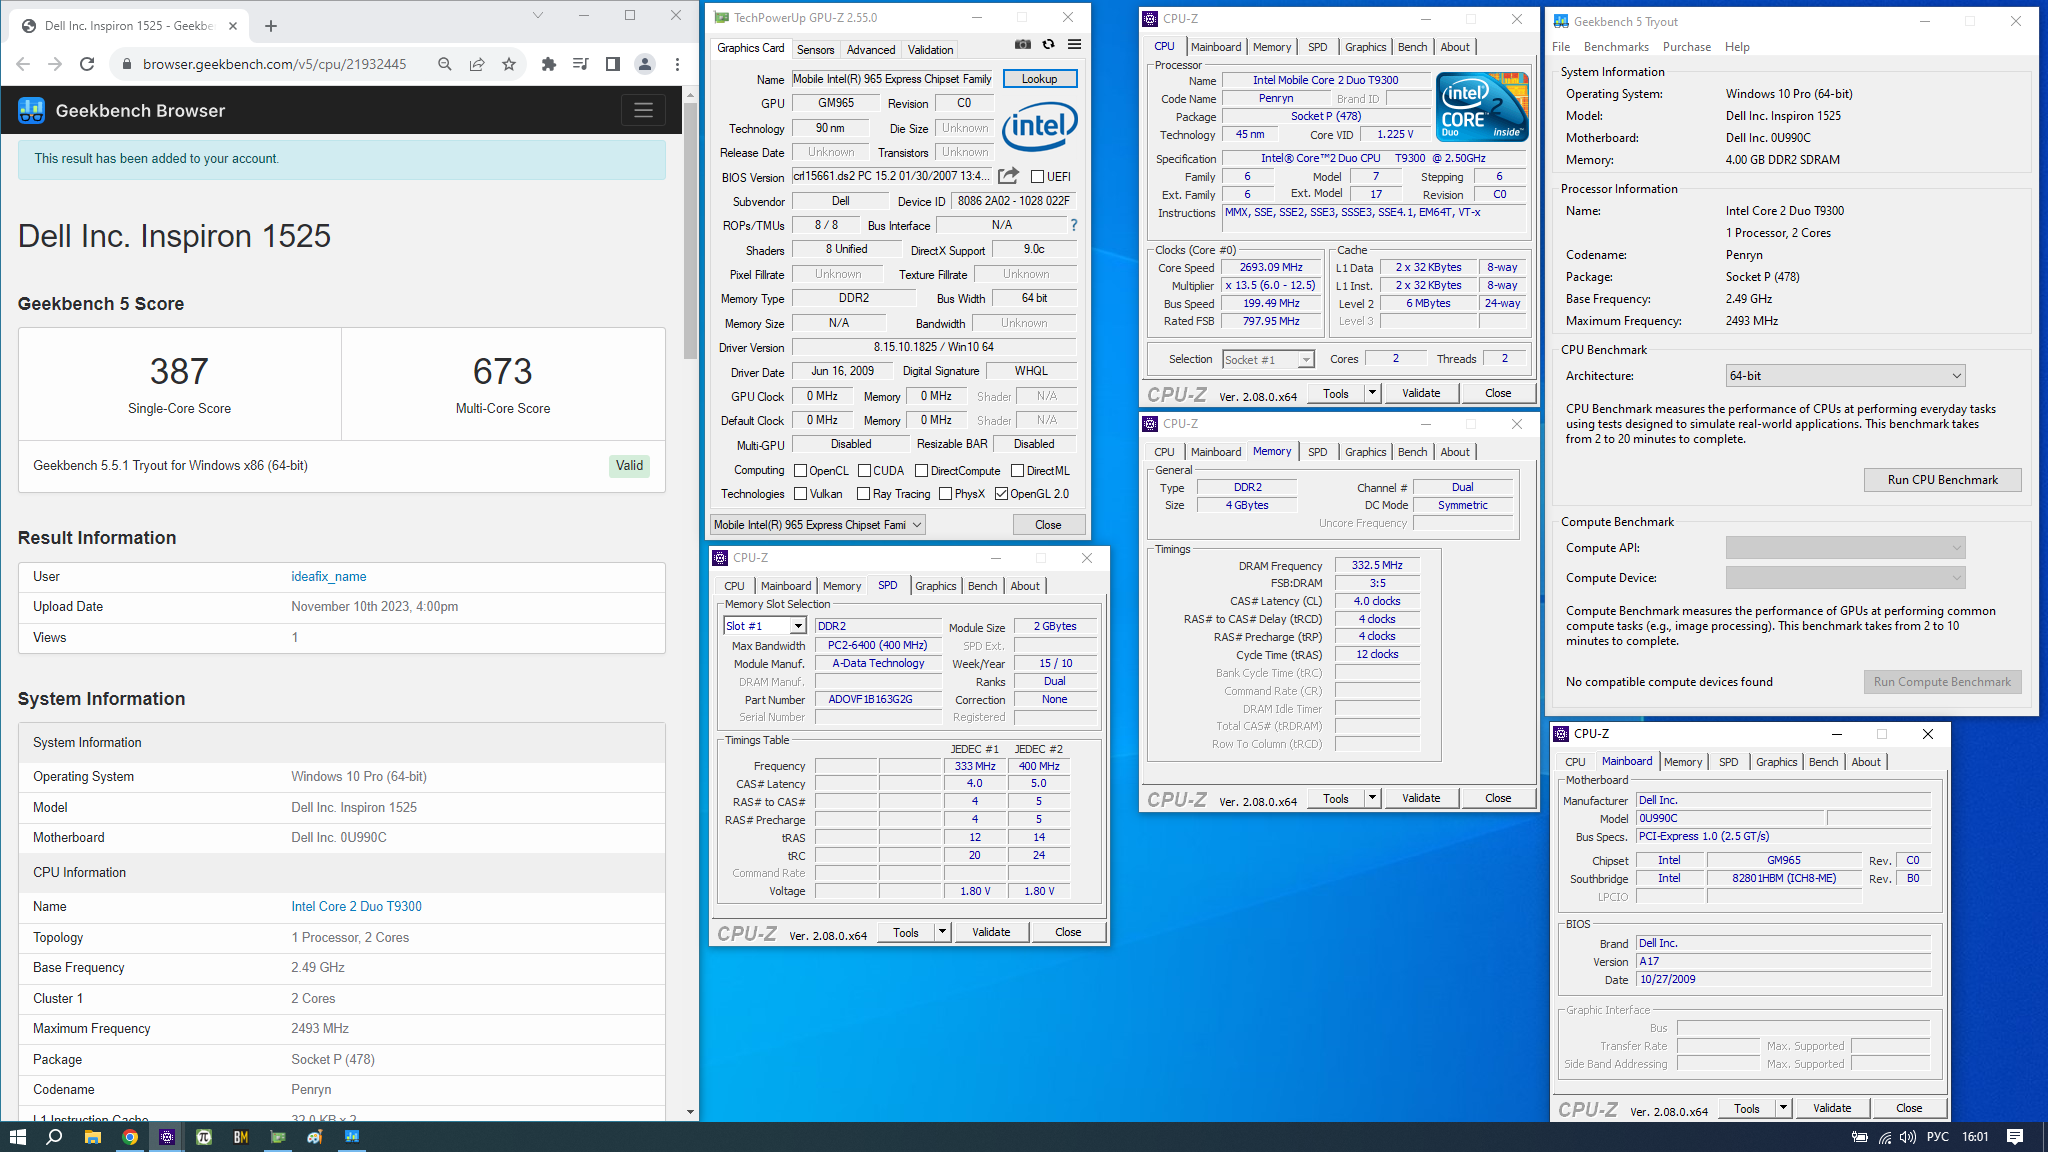This screenshot has width=2048, height=1152.
Task: Open the Purchase menu in Geekbench
Action: coord(1687,47)
